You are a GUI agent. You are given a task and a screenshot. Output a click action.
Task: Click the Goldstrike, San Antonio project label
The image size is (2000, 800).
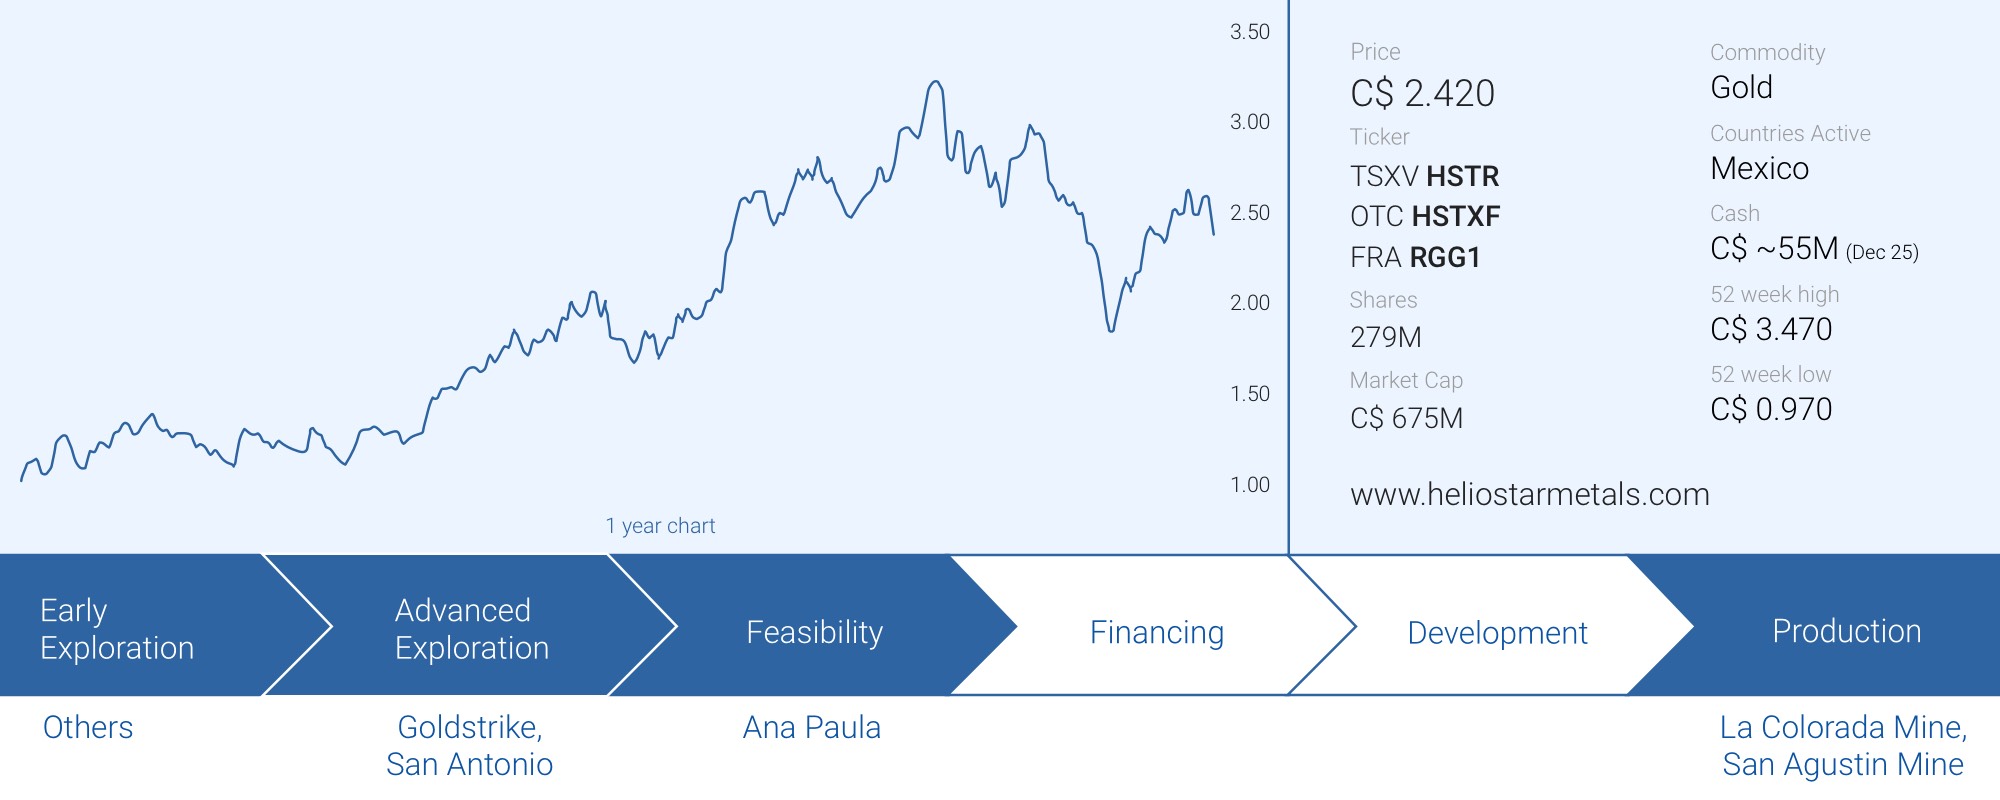(x=469, y=745)
